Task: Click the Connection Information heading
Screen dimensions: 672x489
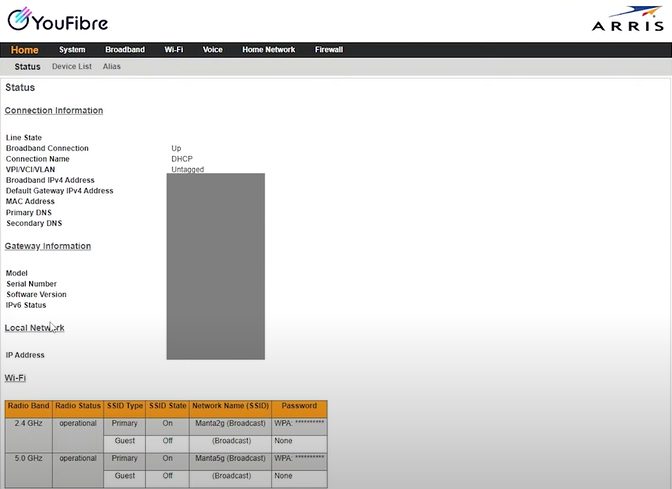Action: coord(54,111)
